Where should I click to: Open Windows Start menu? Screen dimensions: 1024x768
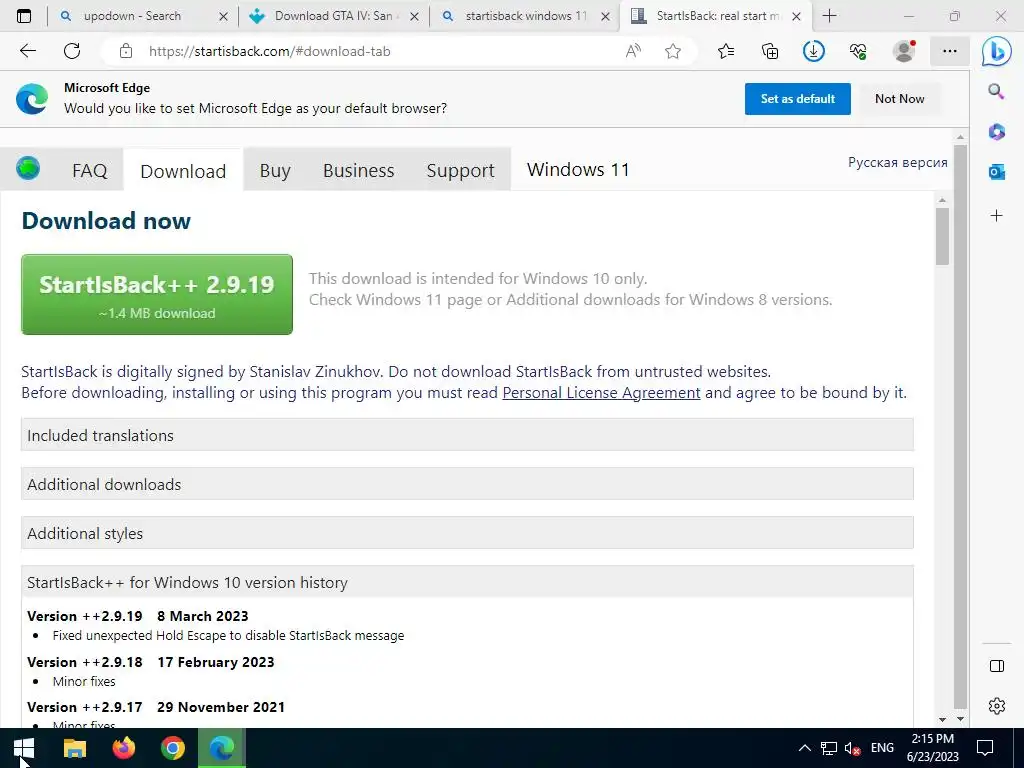[x=24, y=748]
